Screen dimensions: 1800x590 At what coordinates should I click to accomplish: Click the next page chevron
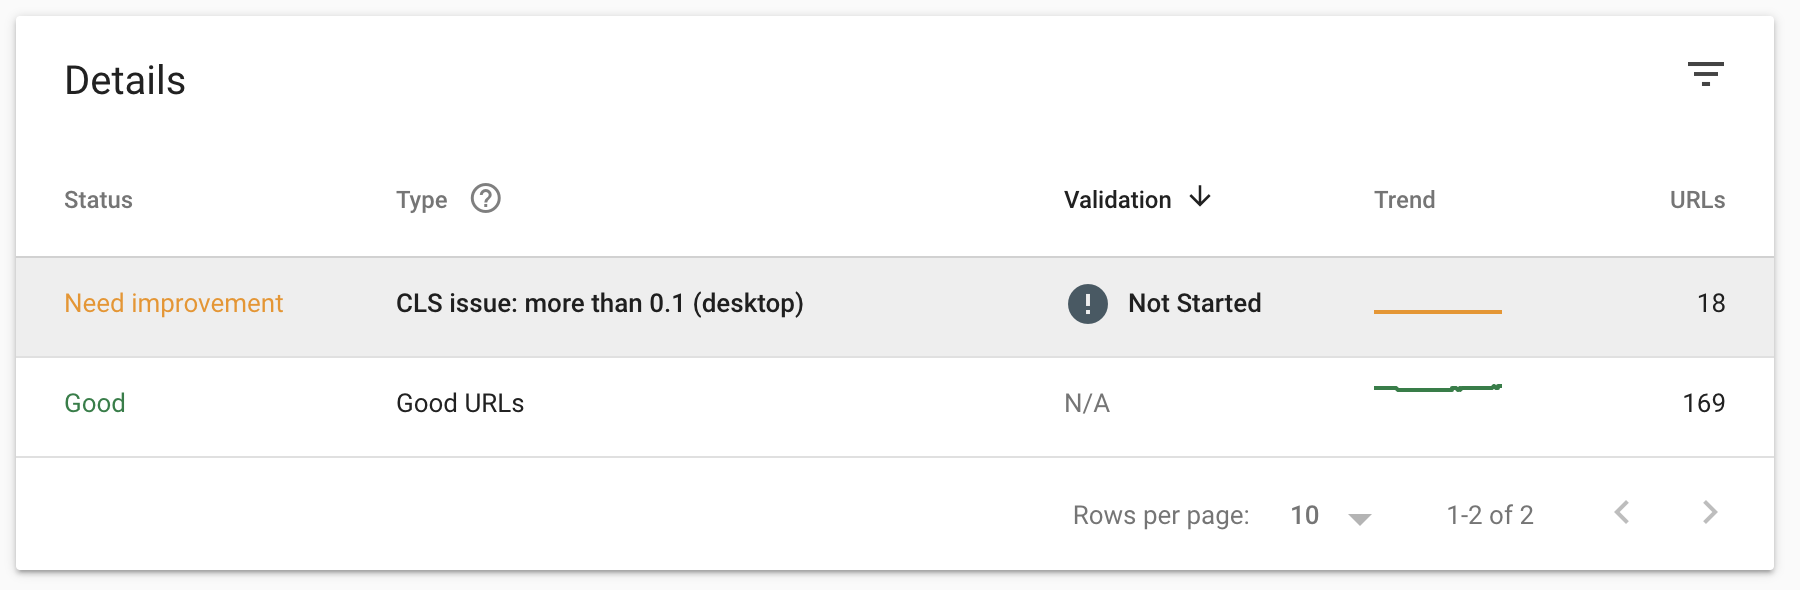click(1708, 514)
